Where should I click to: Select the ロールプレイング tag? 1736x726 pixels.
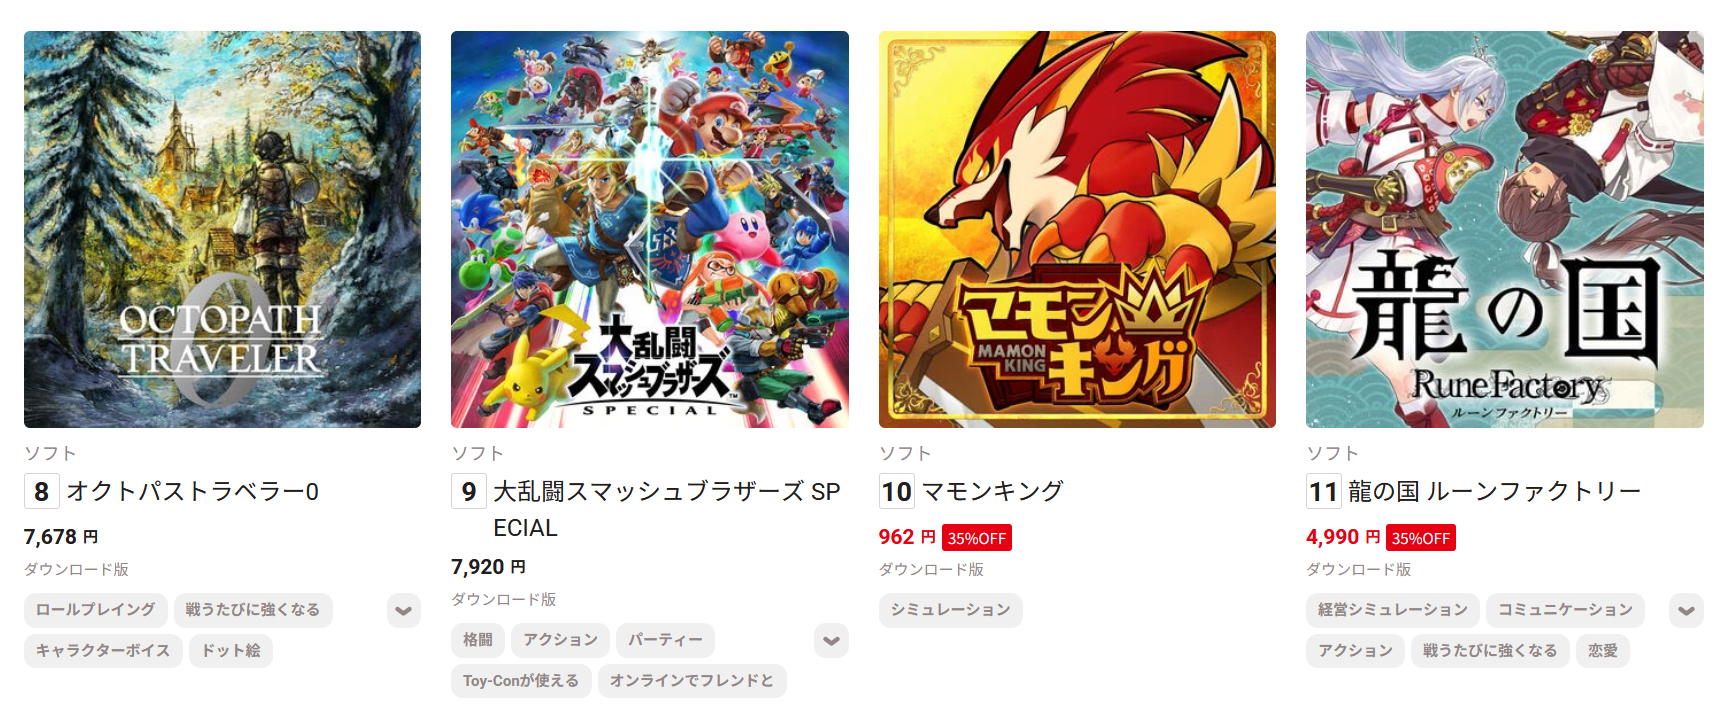point(96,610)
